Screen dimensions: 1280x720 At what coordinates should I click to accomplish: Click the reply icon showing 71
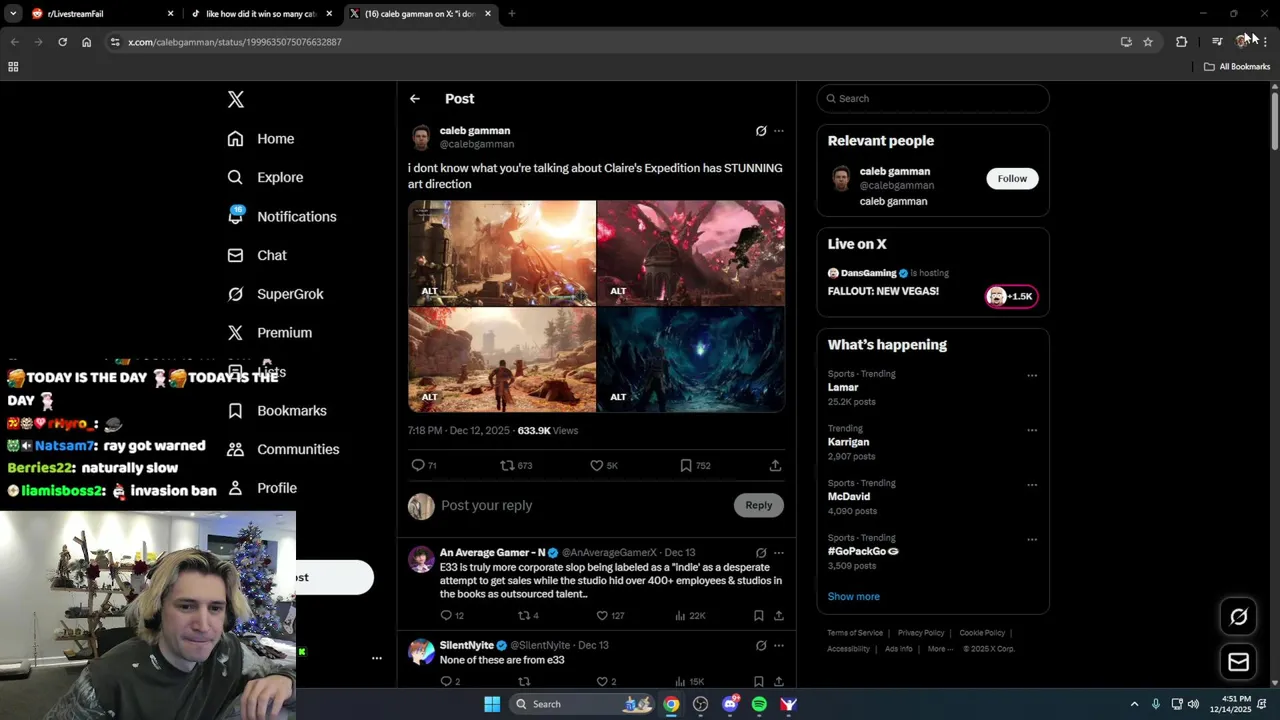(418, 466)
